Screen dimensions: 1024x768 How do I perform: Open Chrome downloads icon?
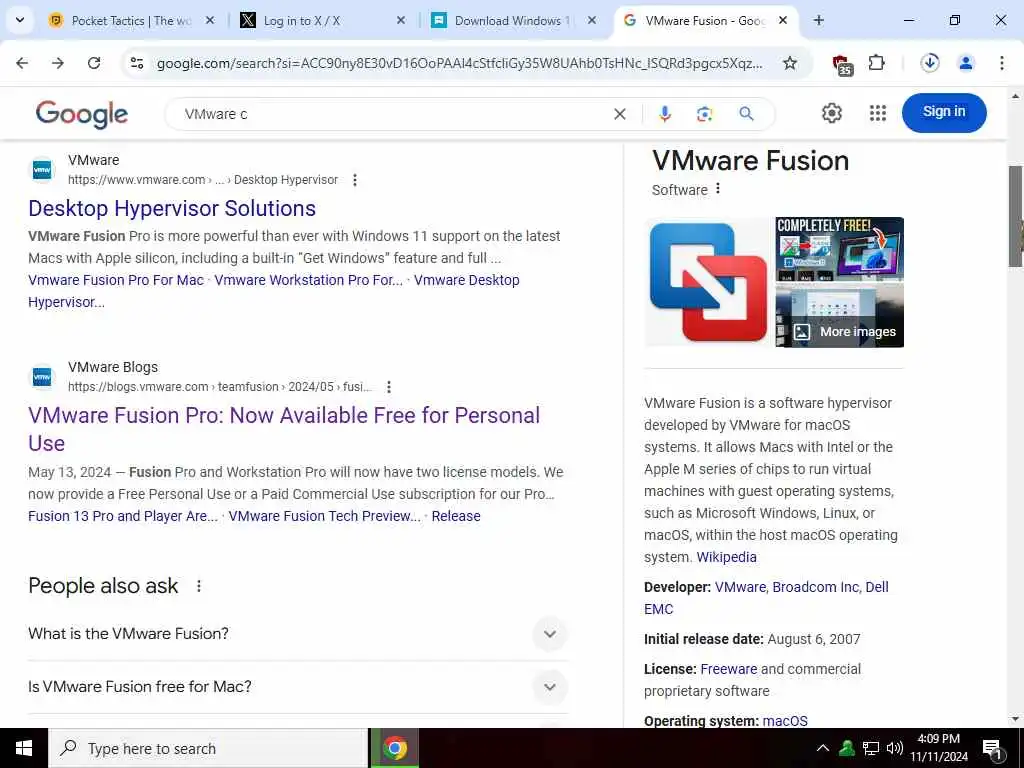(x=930, y=63)
